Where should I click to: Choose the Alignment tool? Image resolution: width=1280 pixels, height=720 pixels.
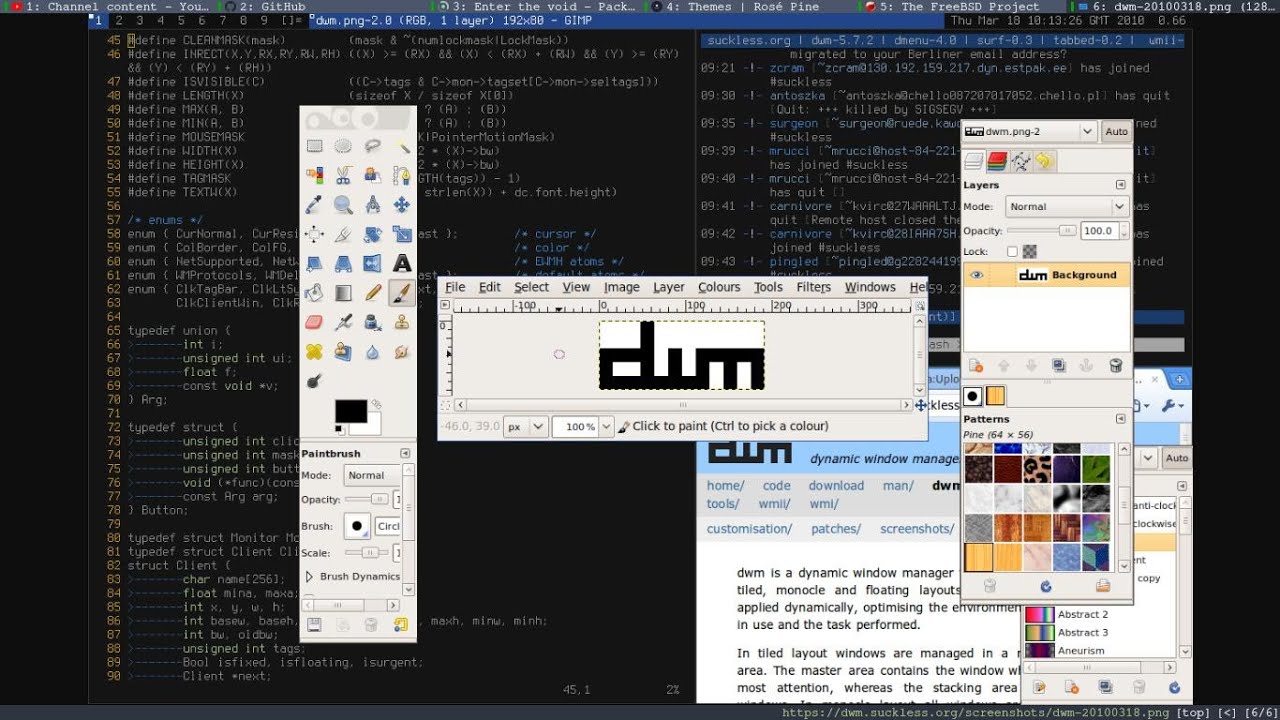coord(314,234)
